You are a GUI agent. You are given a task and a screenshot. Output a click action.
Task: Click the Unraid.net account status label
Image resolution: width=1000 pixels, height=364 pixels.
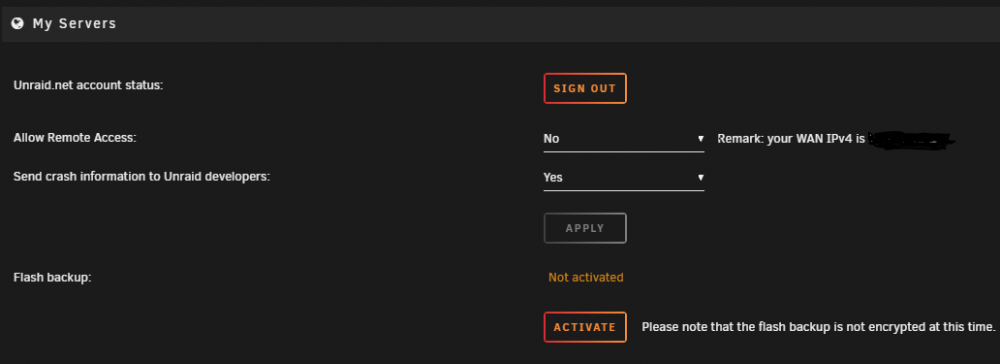[89, 85]
